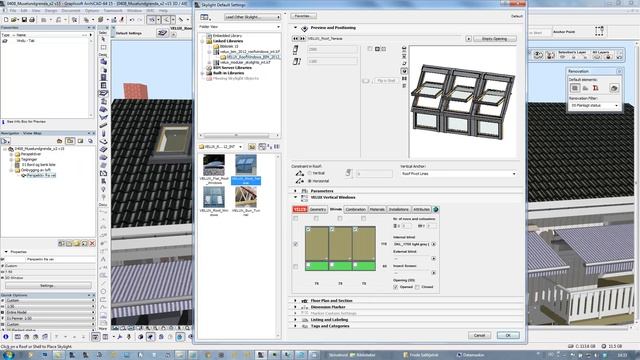640x360 pixels.
Task: Open the Load Other Skylight dropdown
Action: (252, 17)
